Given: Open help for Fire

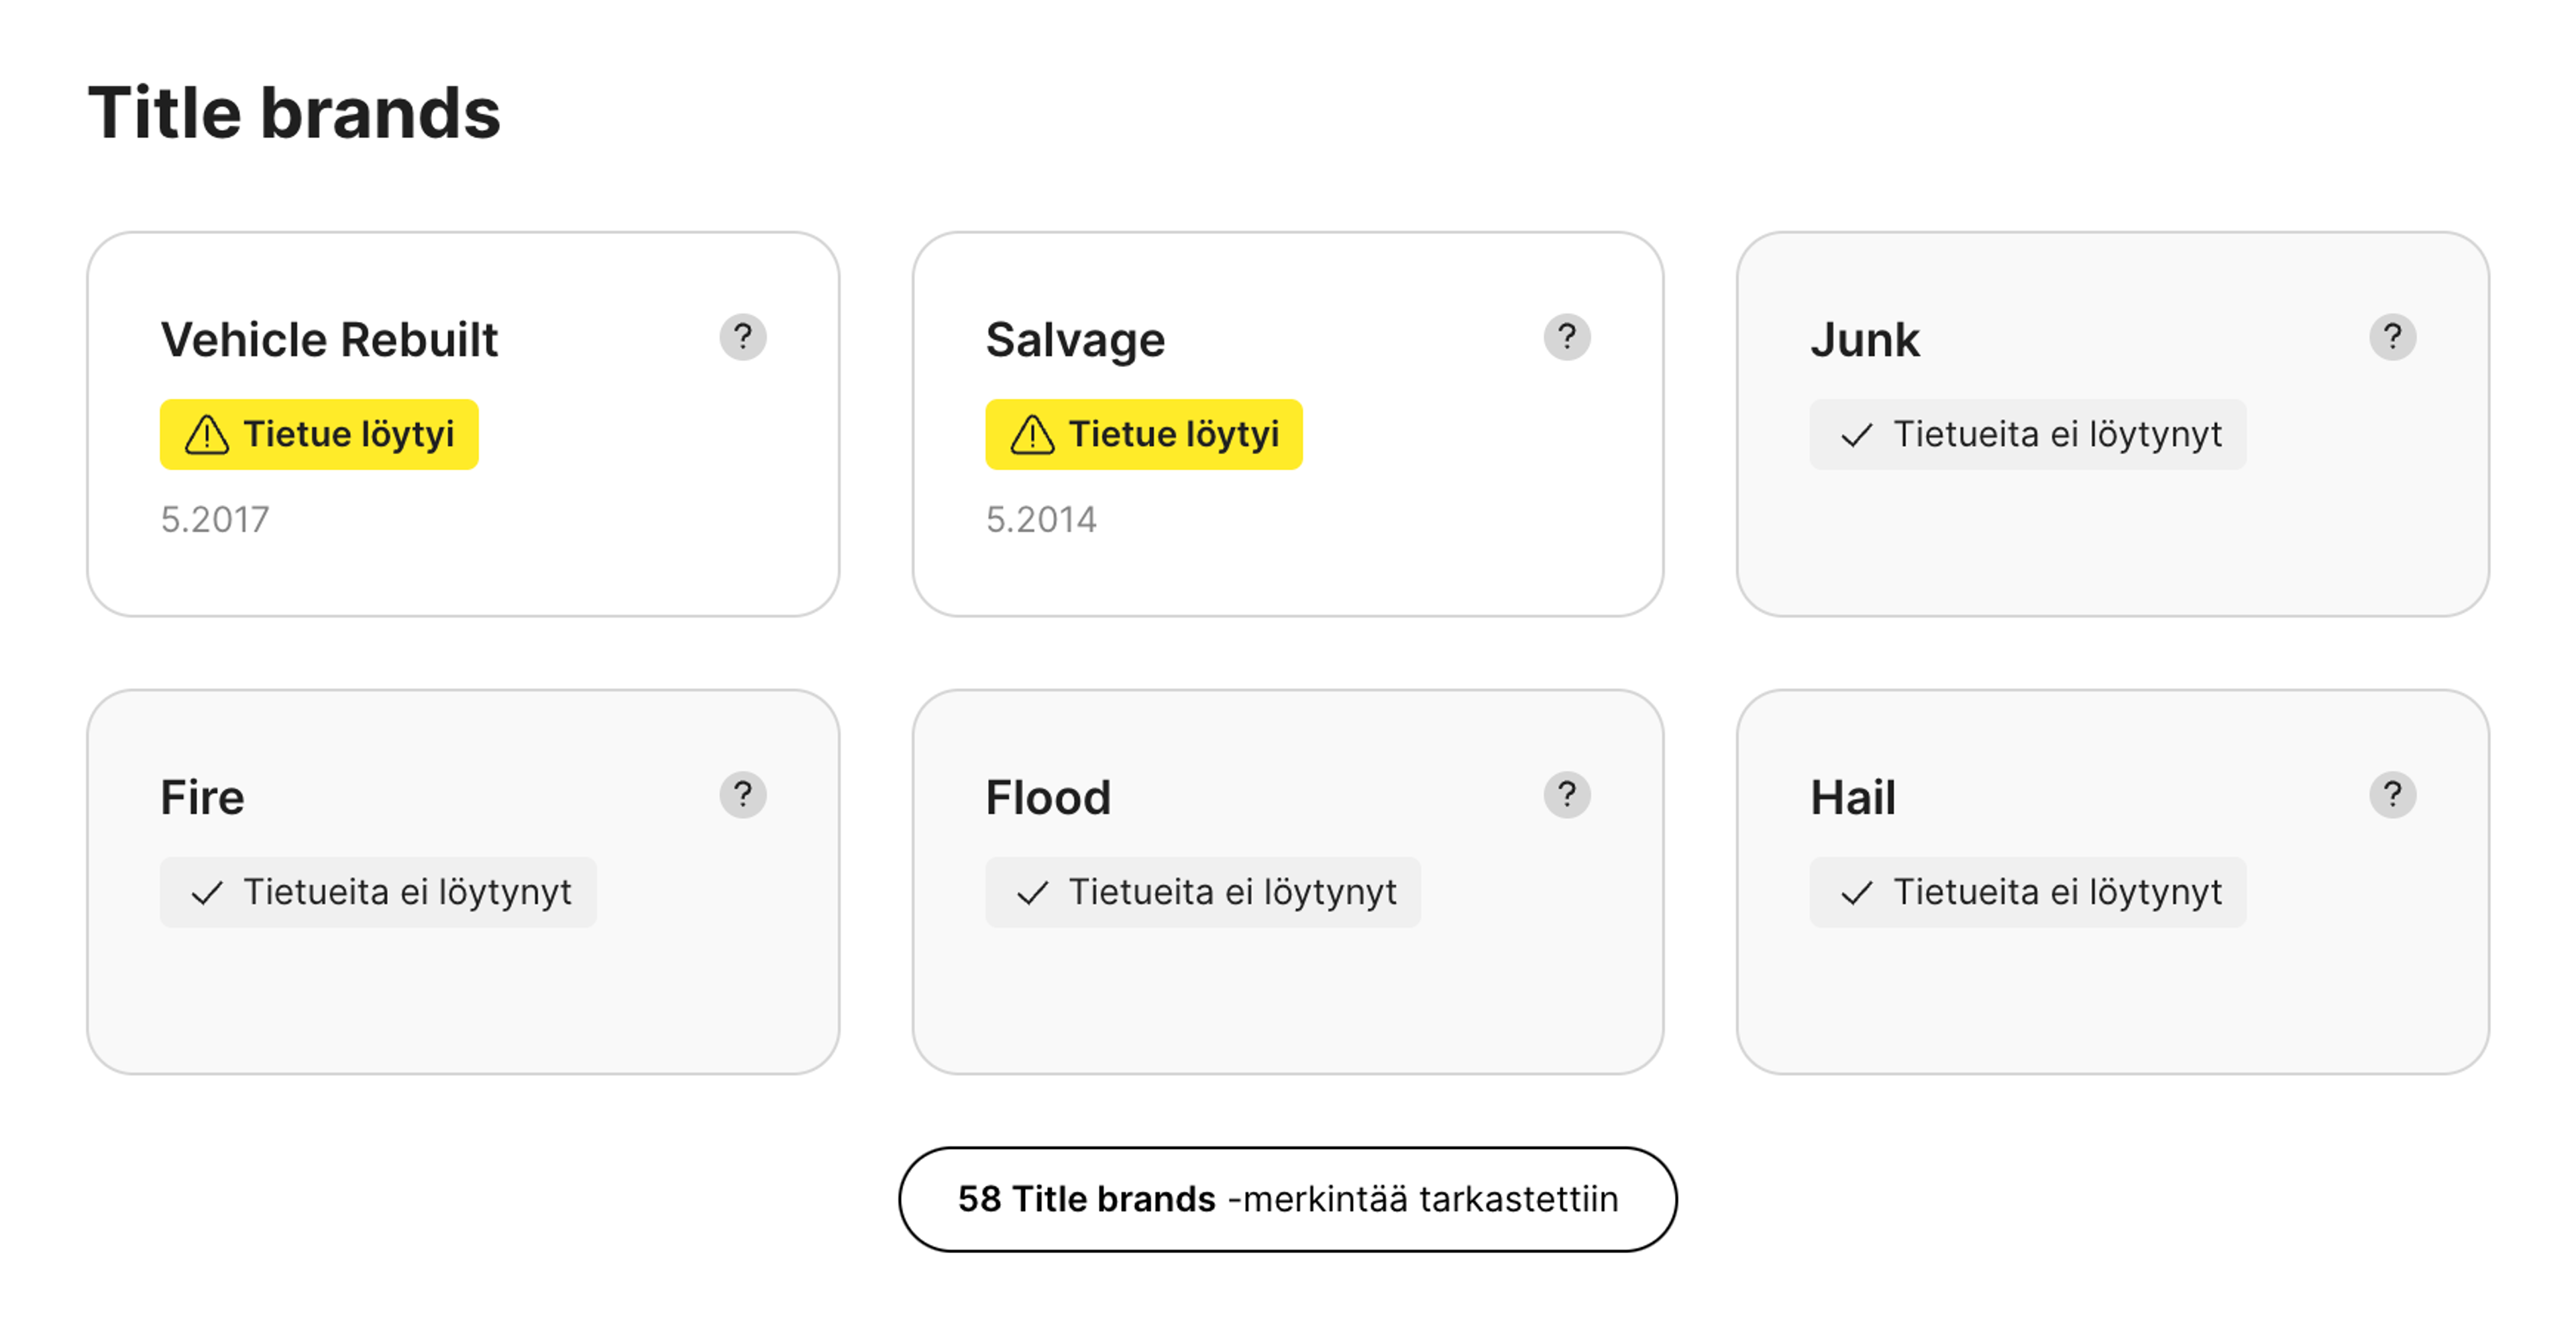Looking at the screenshot, I should (x=743, y=795).
